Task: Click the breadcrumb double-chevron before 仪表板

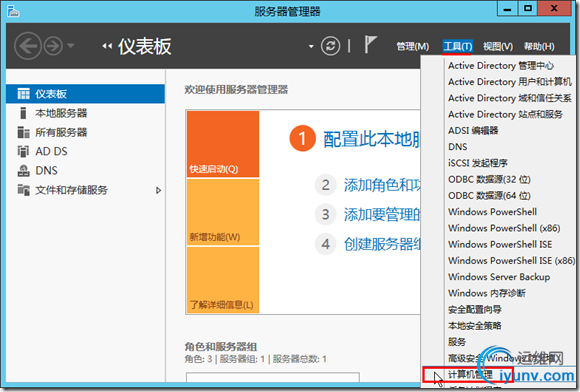Action: pos(107,46)
